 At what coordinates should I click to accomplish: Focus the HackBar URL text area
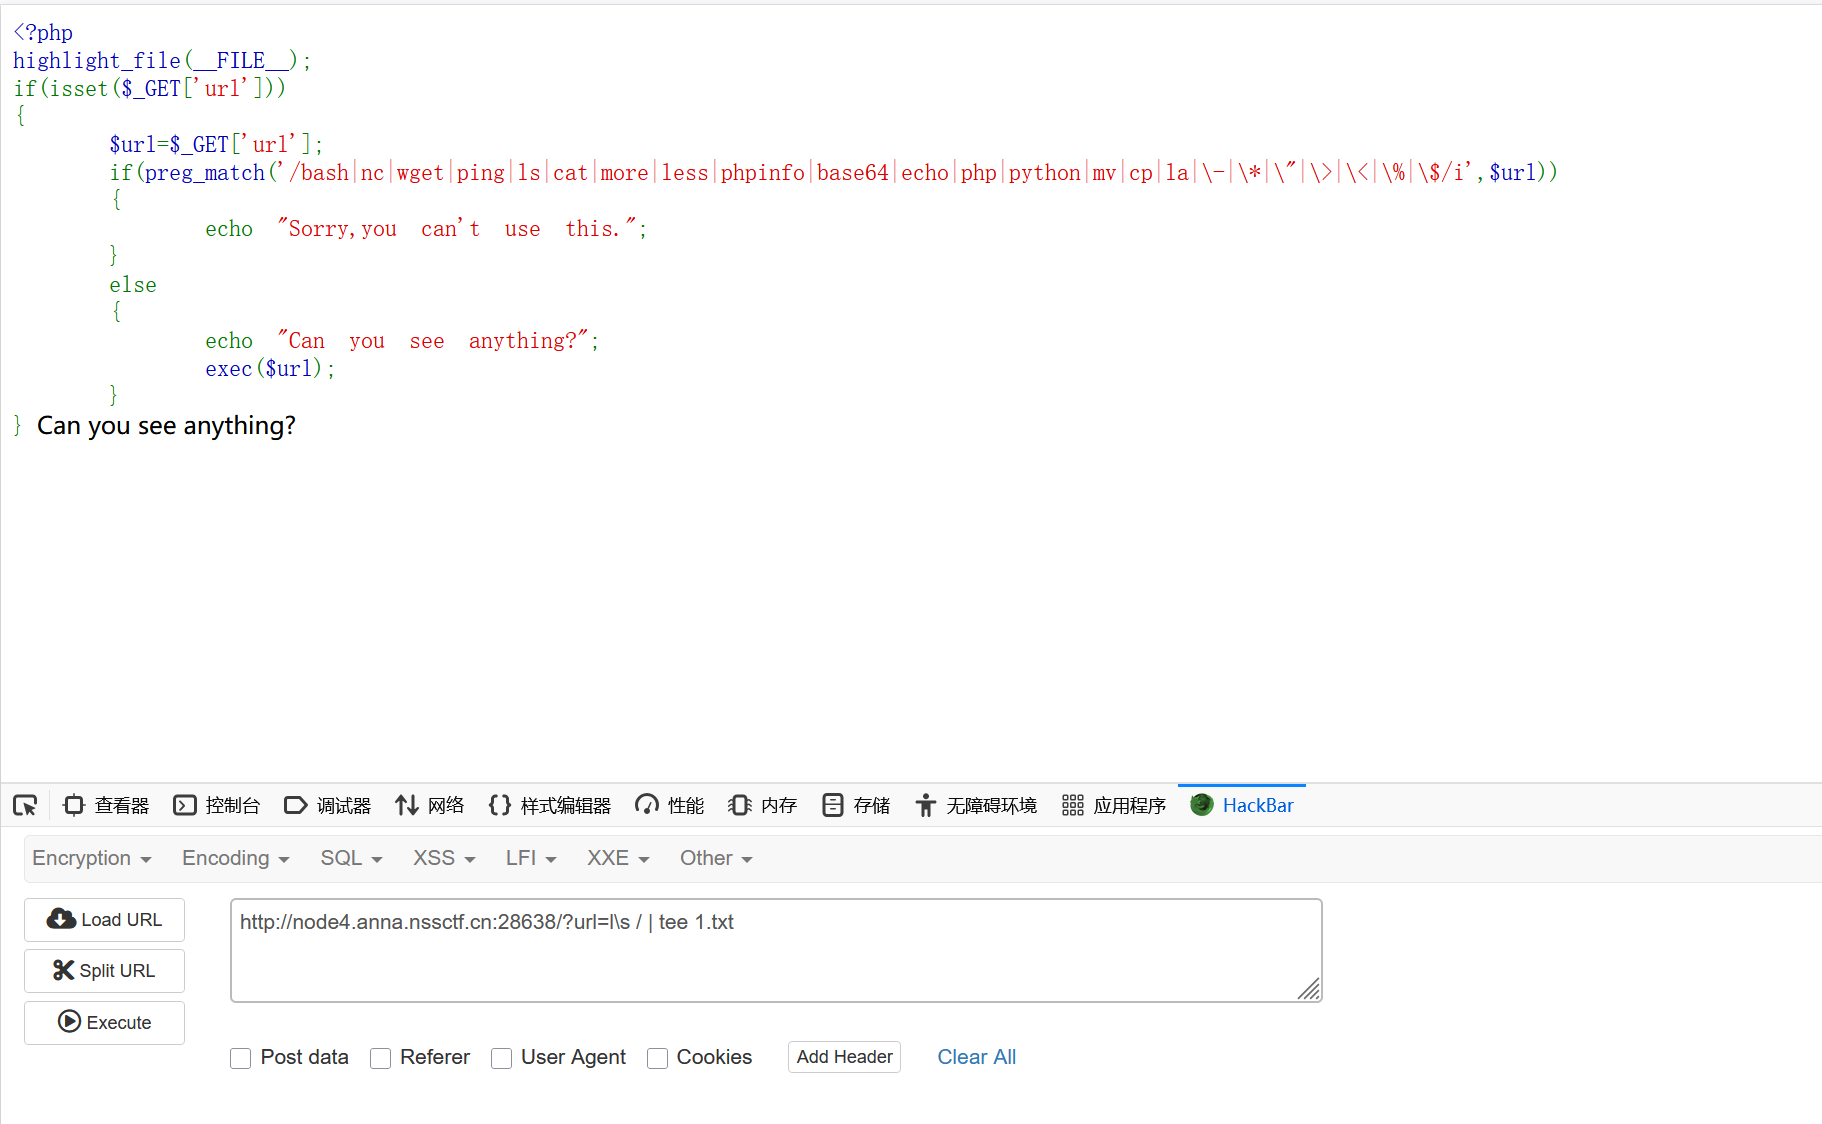pyautogui.click(x=776, y=950)
